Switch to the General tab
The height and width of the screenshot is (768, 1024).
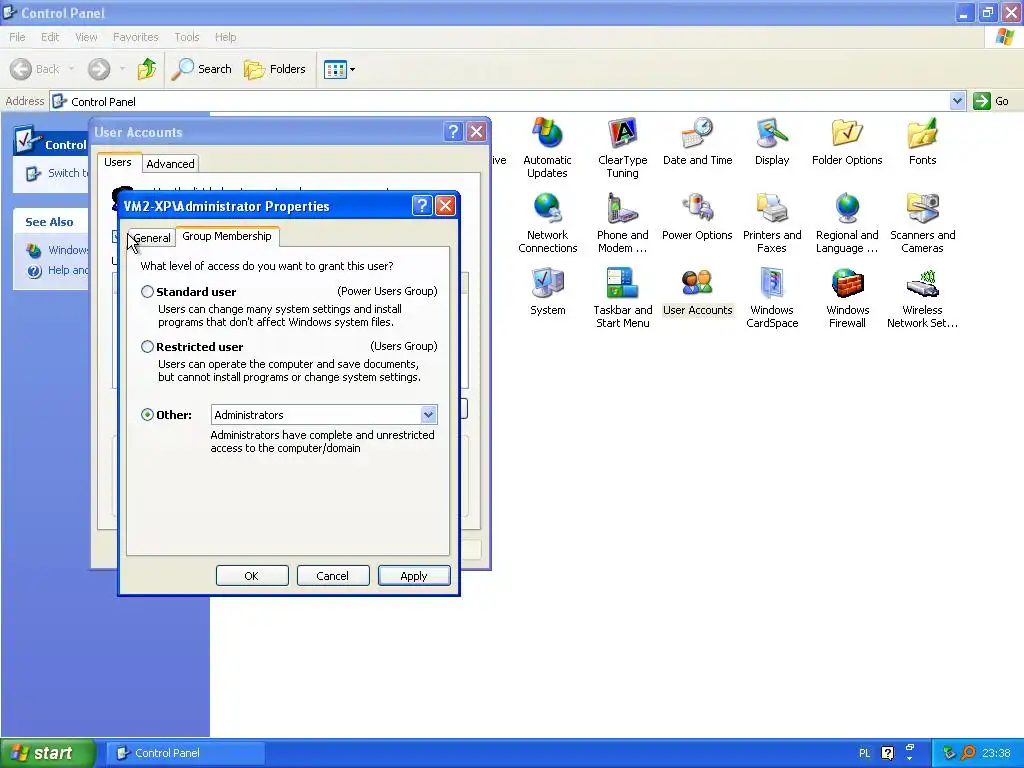coord(152,238)
